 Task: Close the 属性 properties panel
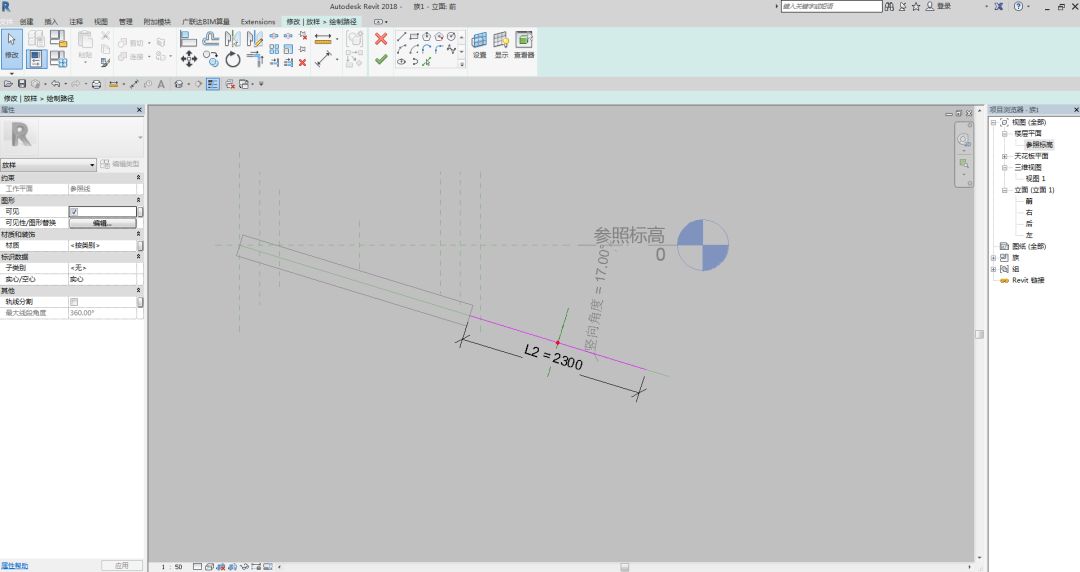pyautogui.click(x=139, y=110)
